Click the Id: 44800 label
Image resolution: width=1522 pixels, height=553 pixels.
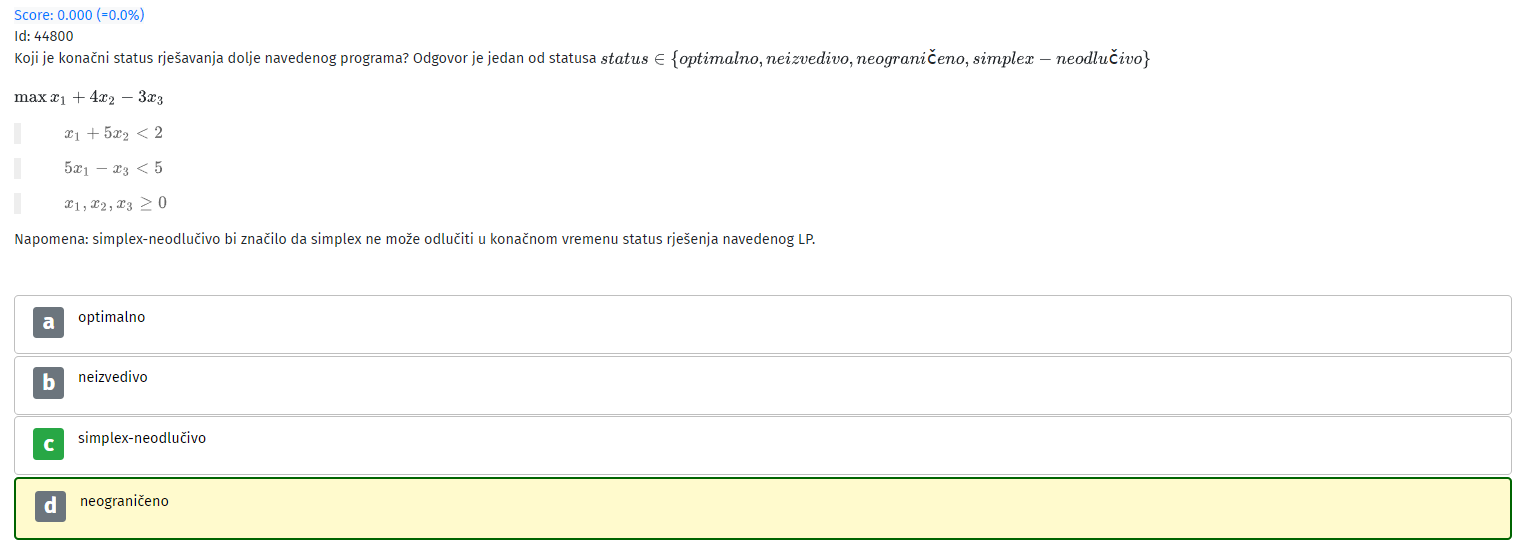(44, 36)
